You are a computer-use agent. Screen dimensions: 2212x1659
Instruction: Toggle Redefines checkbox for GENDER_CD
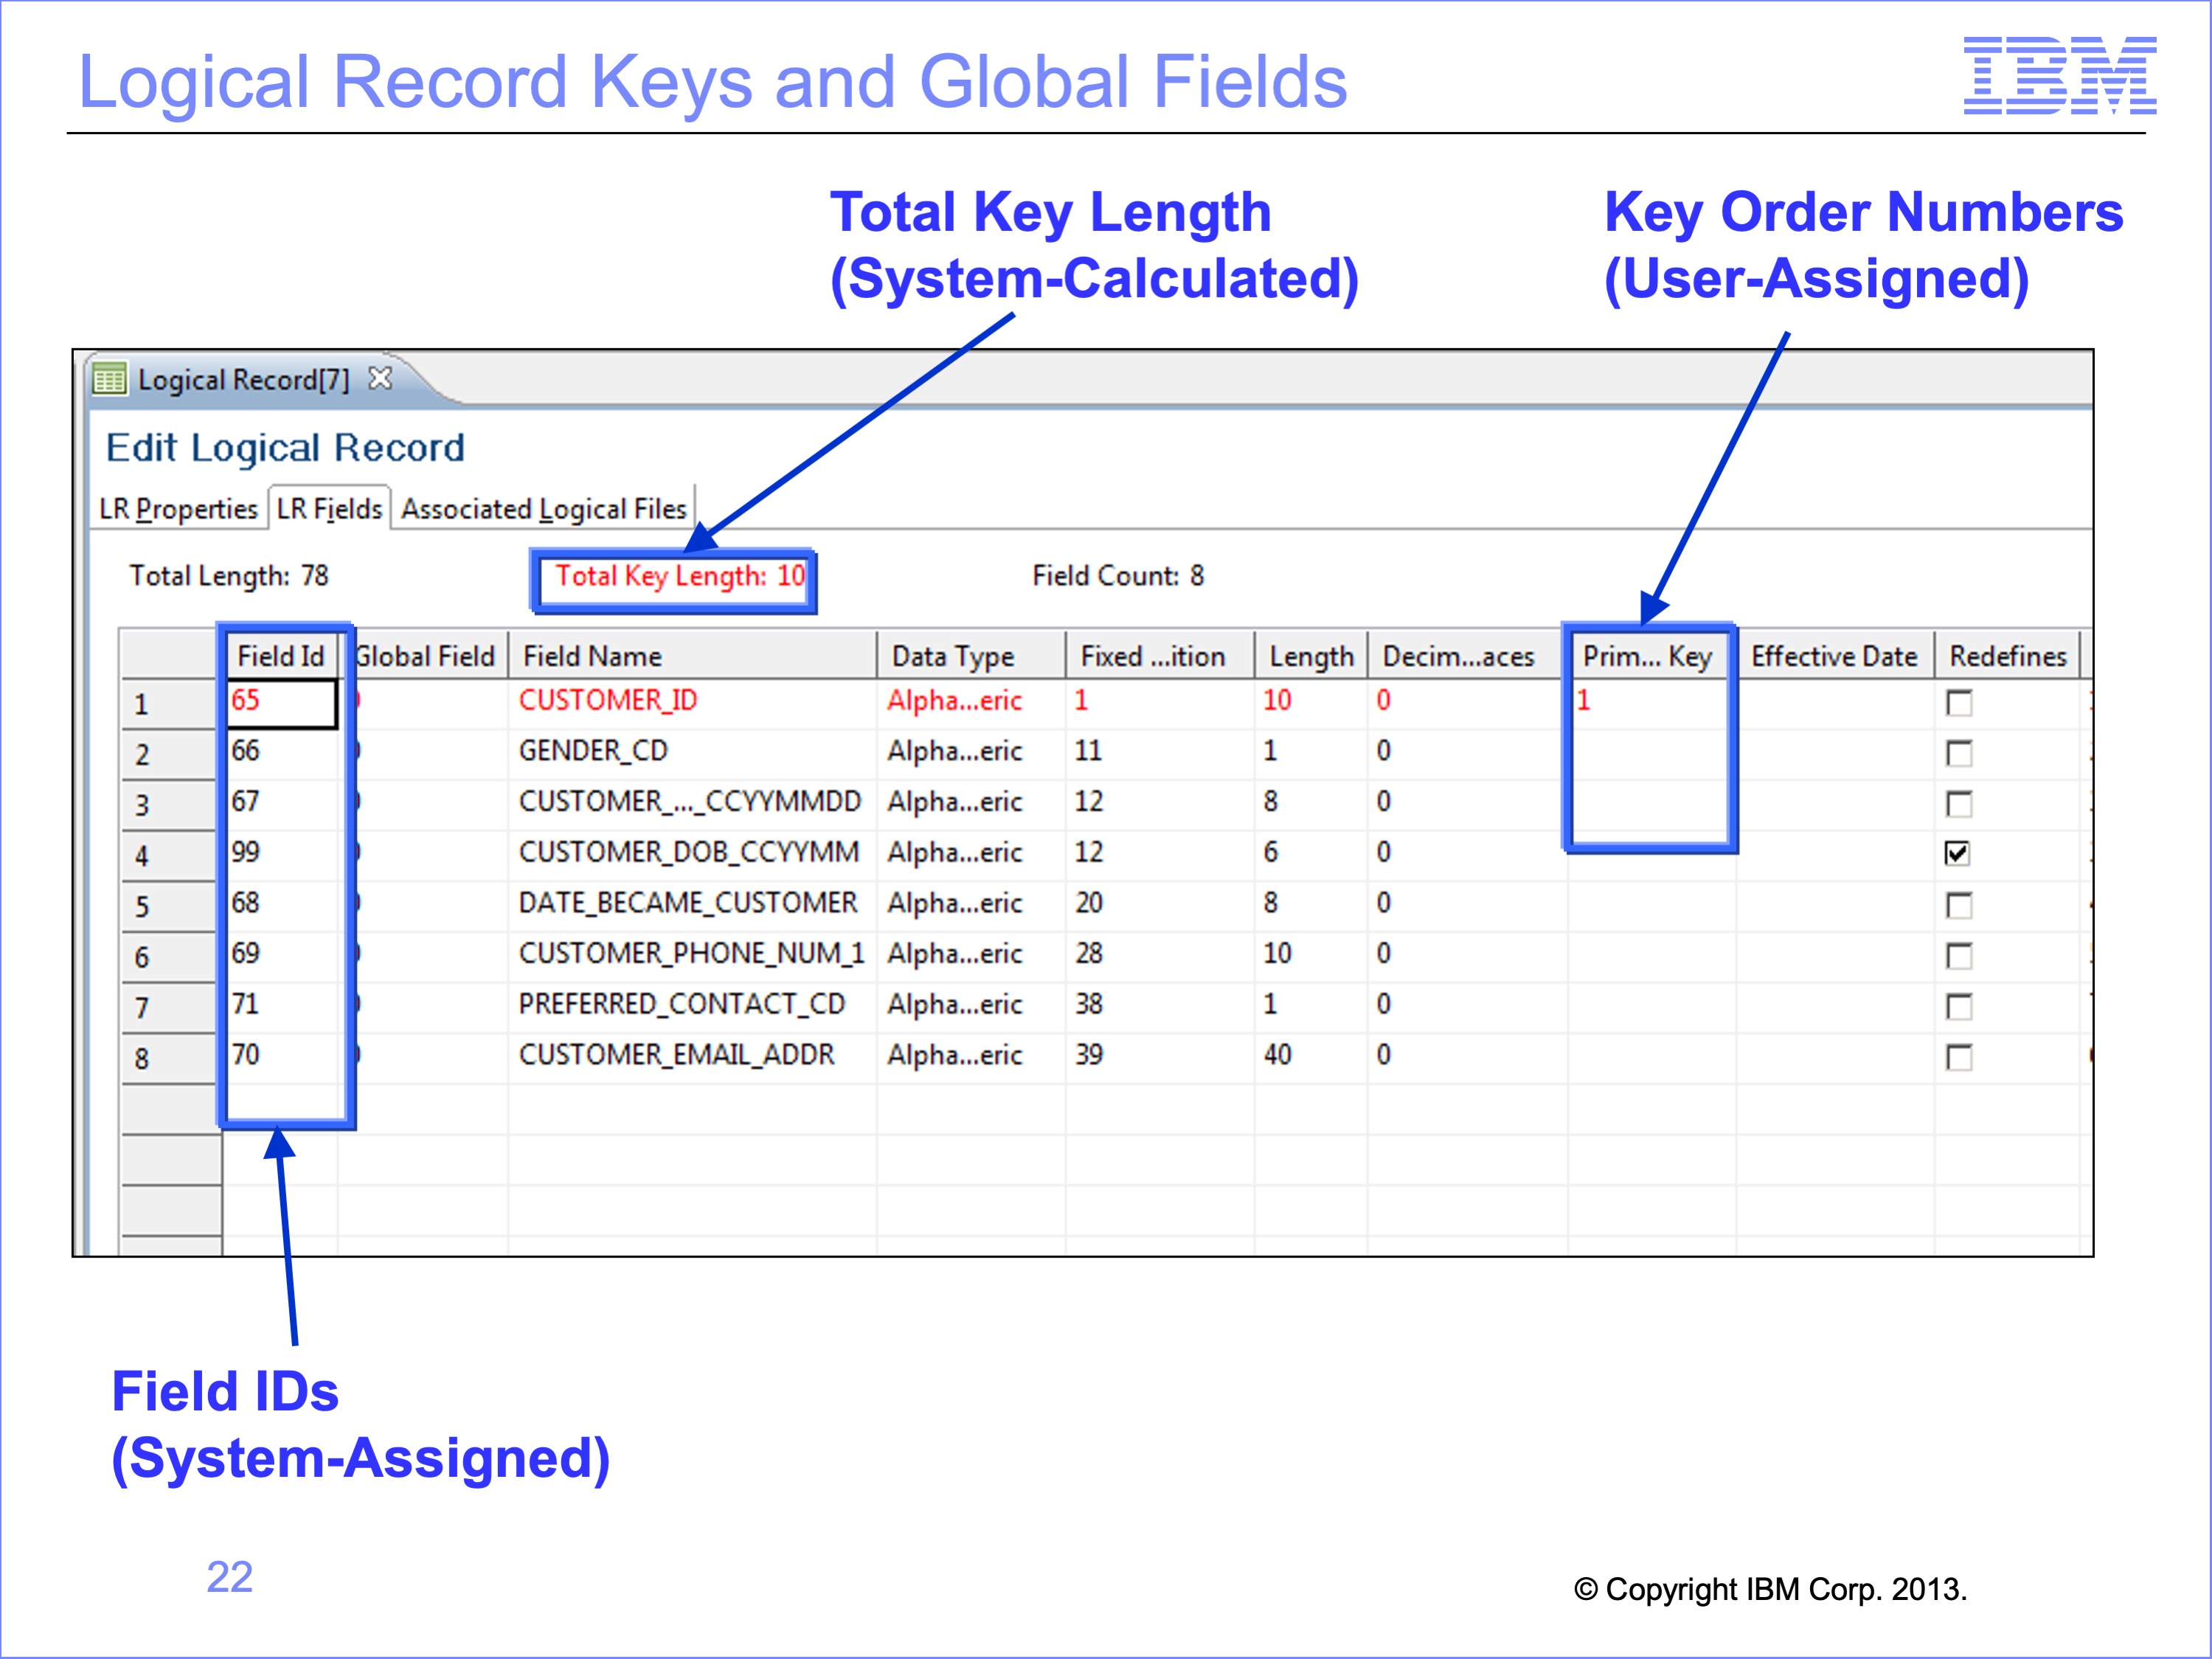pos(1958,753)
